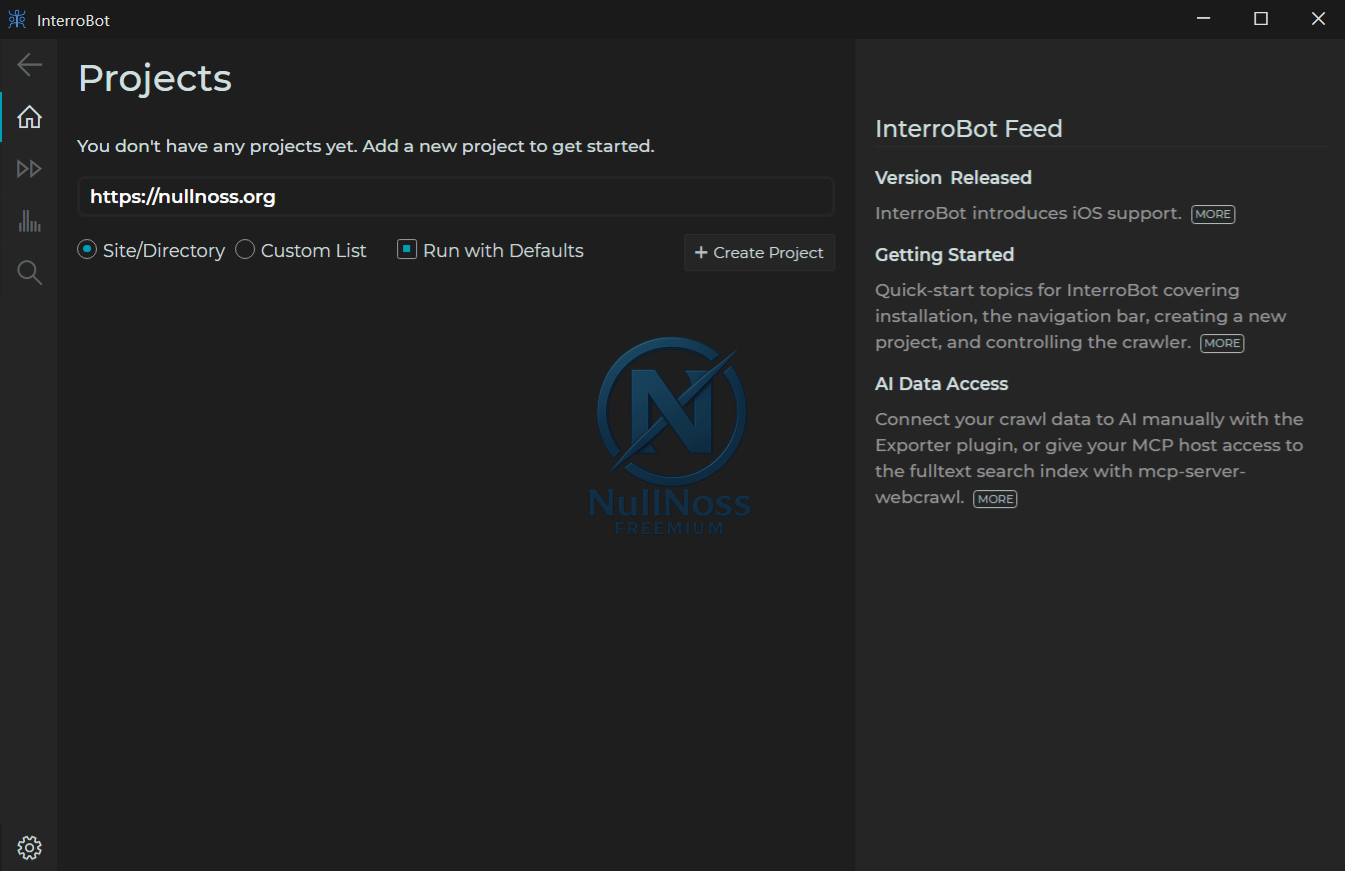Open the reports bar-chart view
This screenshot has width=1345, height=871.
pyautogui.click(x=29, y=220)
